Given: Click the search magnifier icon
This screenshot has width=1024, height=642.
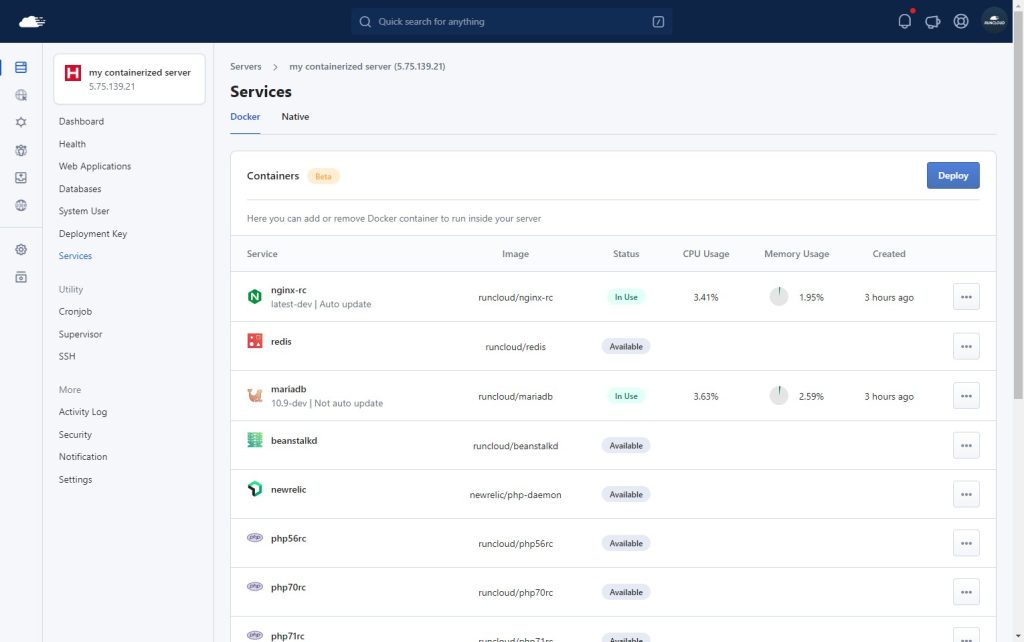Looking at the screenshot, I should [x=365, y=22].
